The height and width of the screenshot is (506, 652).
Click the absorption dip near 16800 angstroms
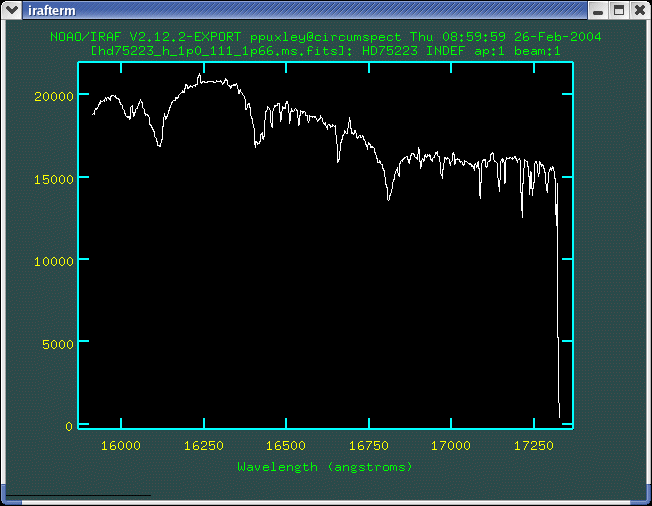(x=389, y=199)
